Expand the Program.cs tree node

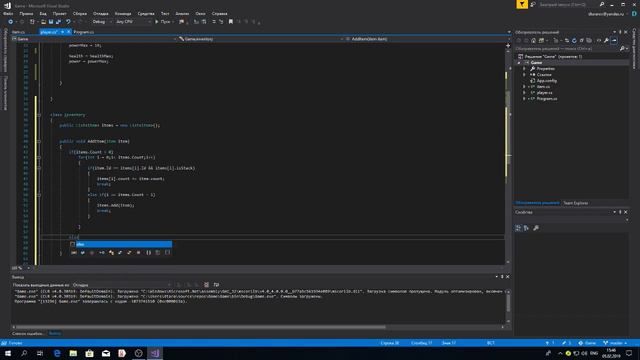coord(524,99)
